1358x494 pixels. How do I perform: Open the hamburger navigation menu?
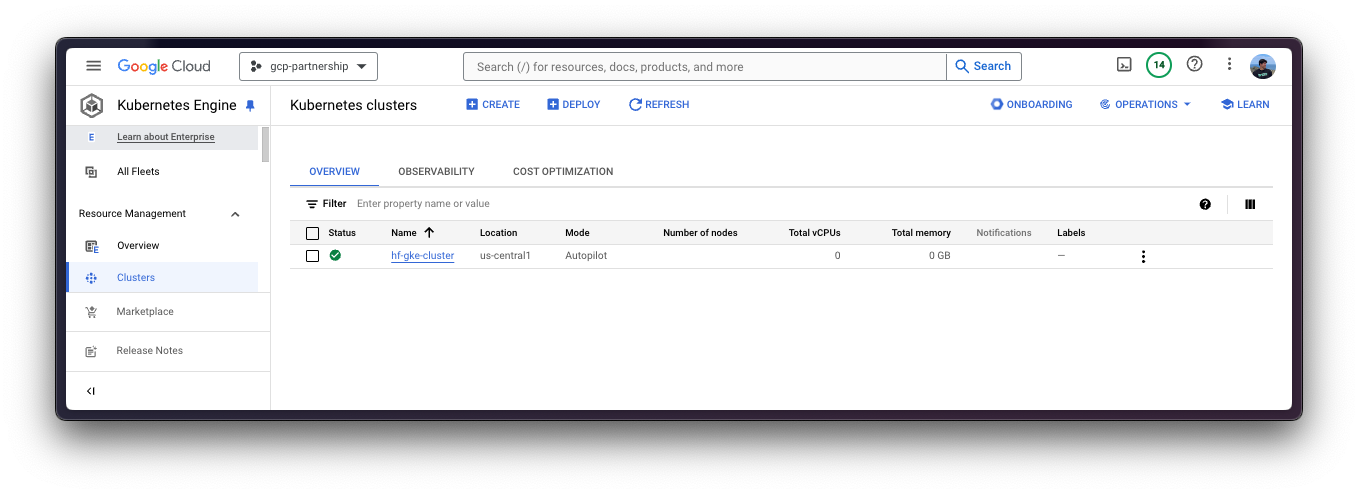pyautogui.click(x=93, y=66)
